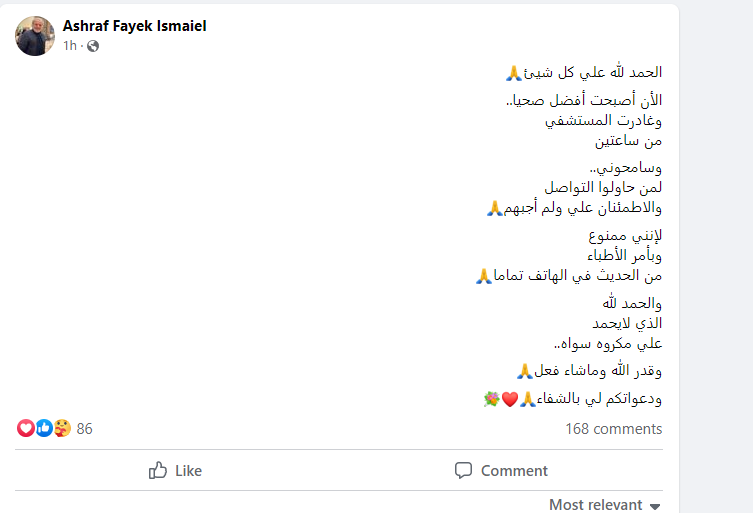Click the Care hugging-face reaction icon
The width and height of the screenshot is (753, 513).
click(x=62, y=428)
